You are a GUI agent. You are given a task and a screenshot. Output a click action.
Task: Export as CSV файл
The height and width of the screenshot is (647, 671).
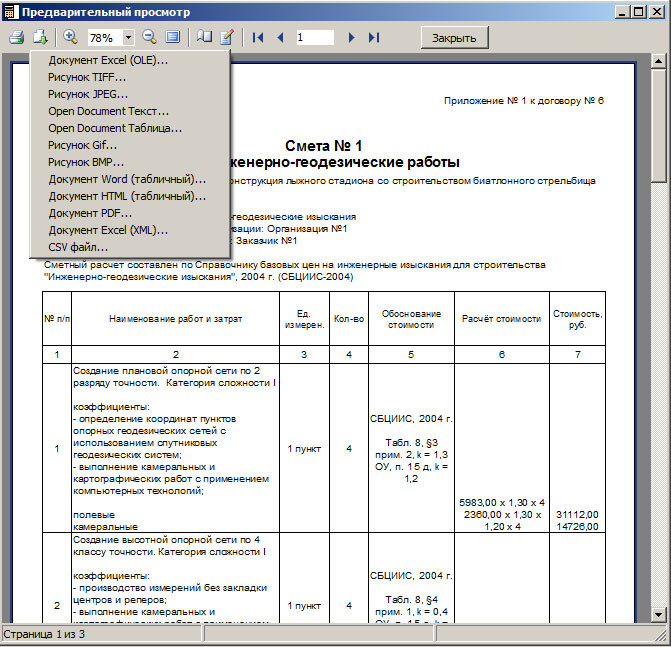pyautogui.click(x=78, y=247)
